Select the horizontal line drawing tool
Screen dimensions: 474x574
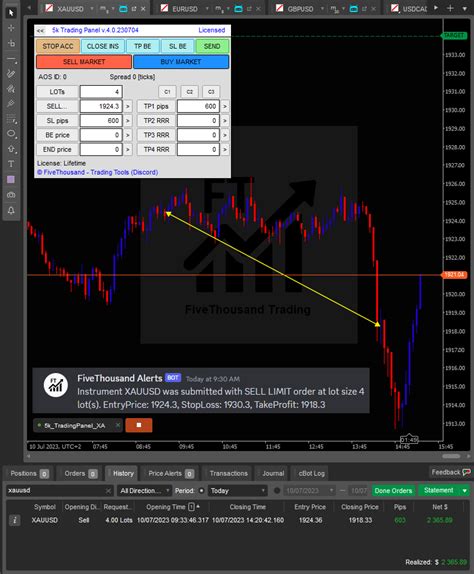11,59
